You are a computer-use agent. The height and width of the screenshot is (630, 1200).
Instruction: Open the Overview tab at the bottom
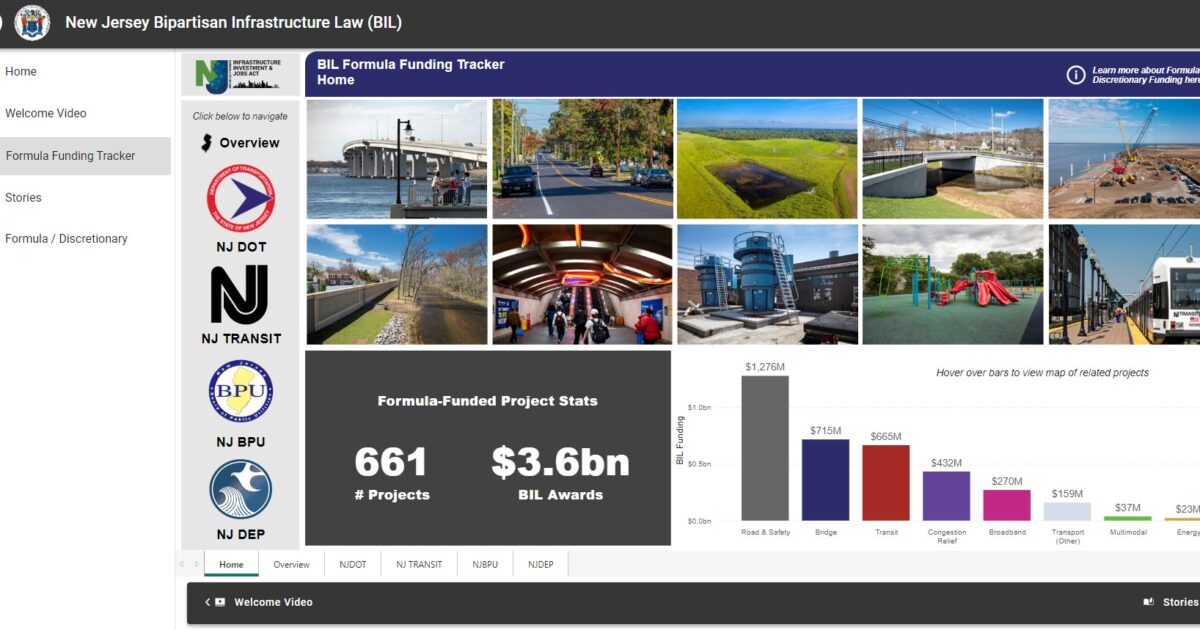pyautogui.click(x=291, y=563)
